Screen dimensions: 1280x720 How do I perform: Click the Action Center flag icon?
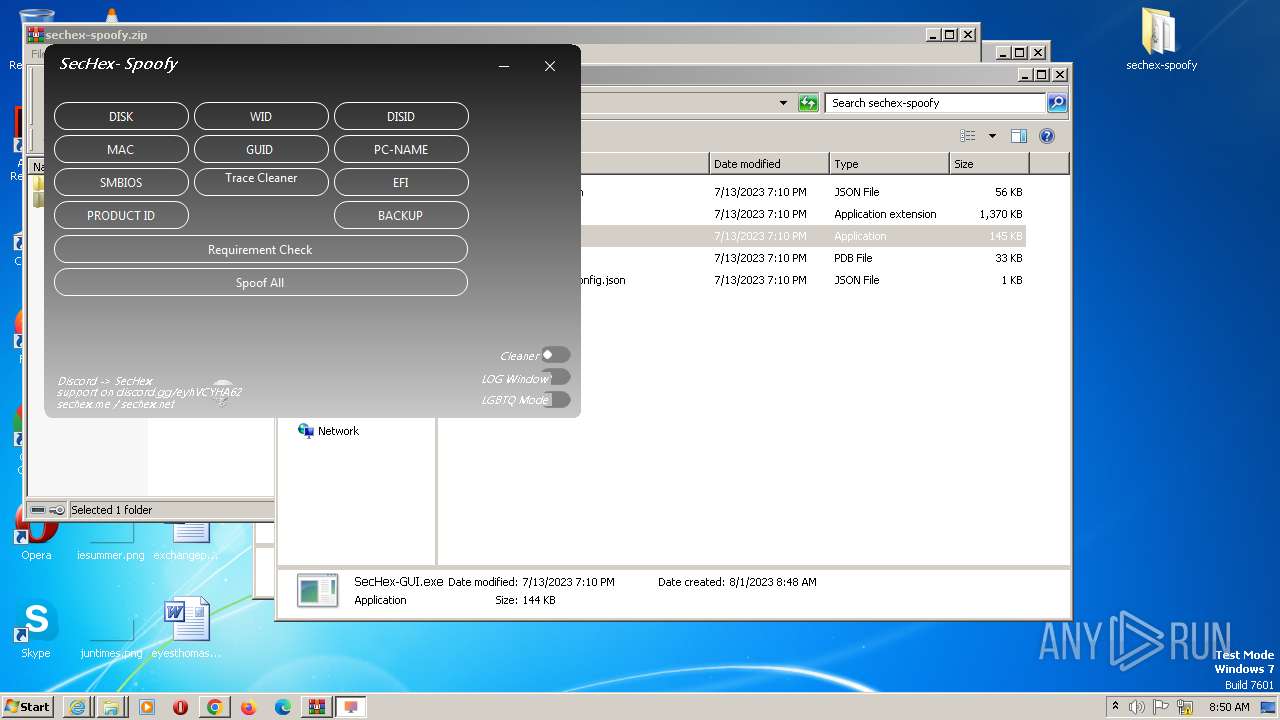pos(1162,707)
